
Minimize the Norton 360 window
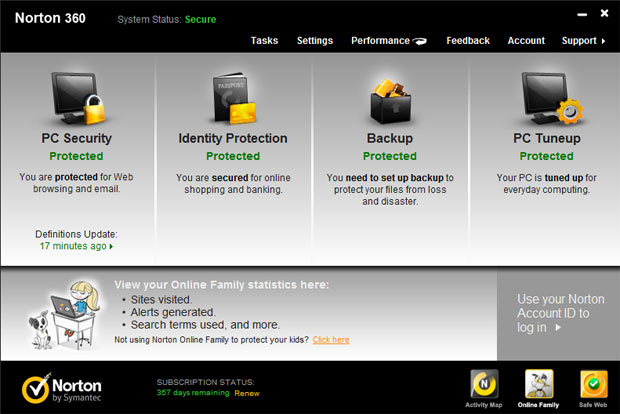pos(582,15)
